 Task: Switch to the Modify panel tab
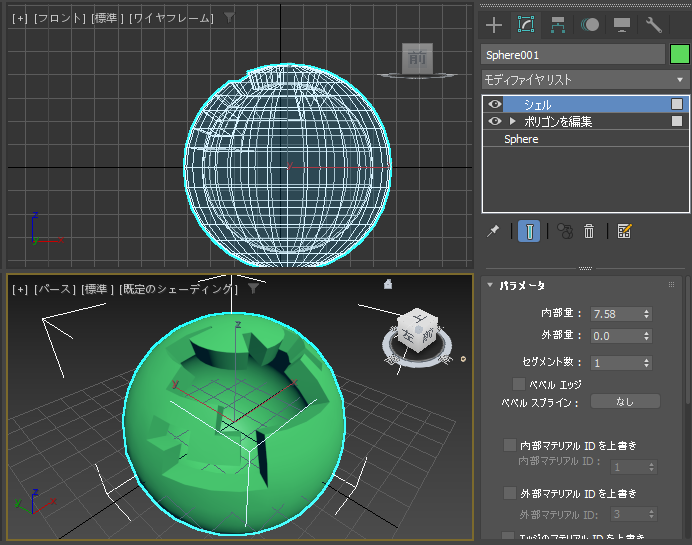pyautogui.click(x=526, y=25)
